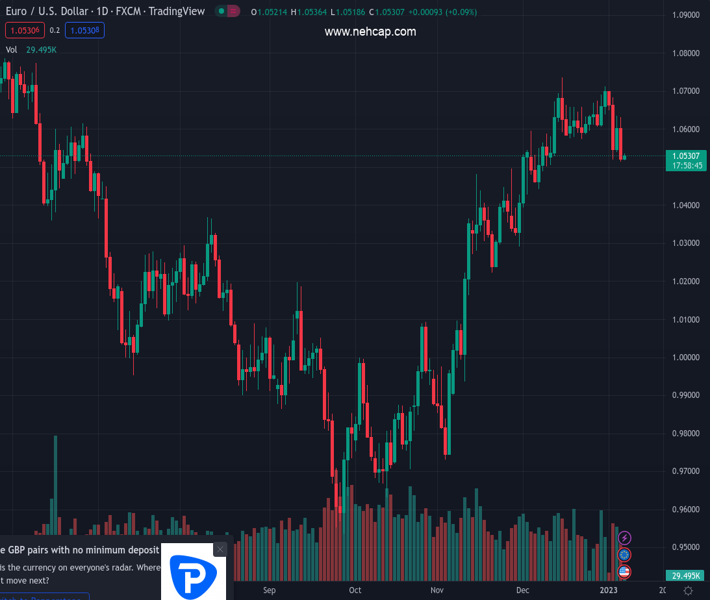Screen dimensions: 710x600
Task: Toggle the market status indicator pill
Action: (227, 12)
